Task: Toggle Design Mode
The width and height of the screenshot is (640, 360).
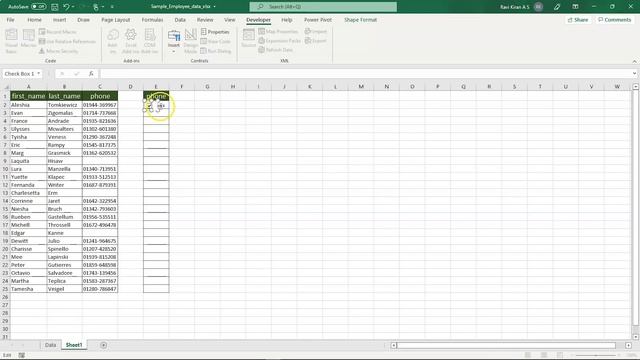Action: coord(191,41)
